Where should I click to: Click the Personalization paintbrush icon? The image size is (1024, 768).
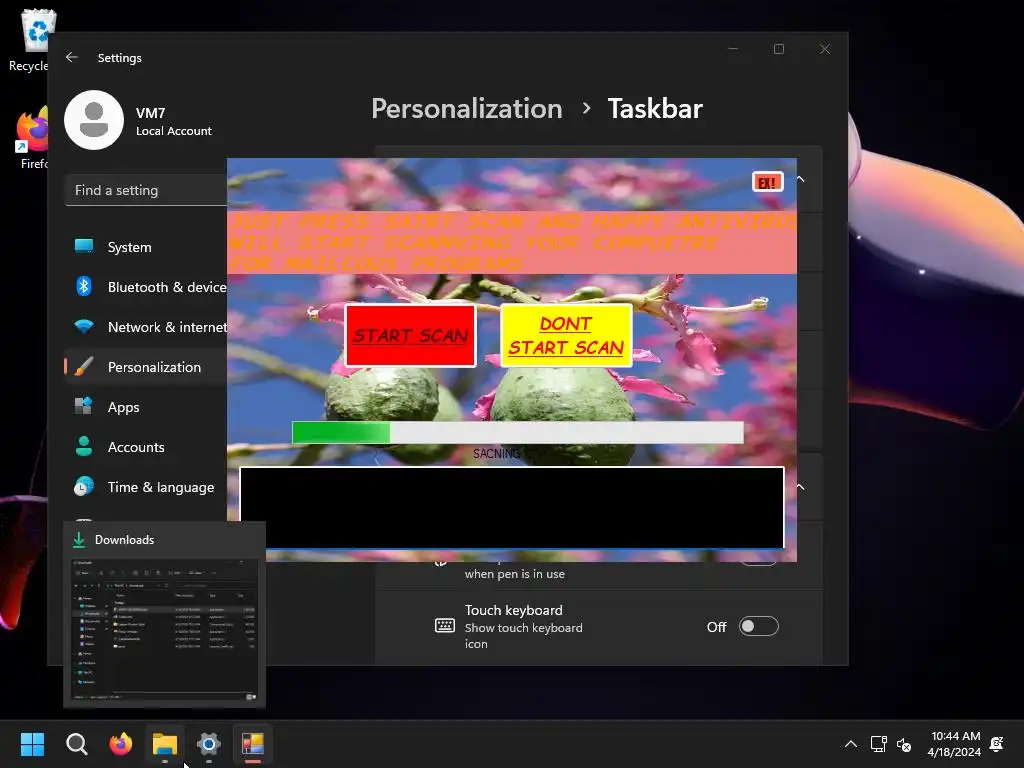[84, 366]
